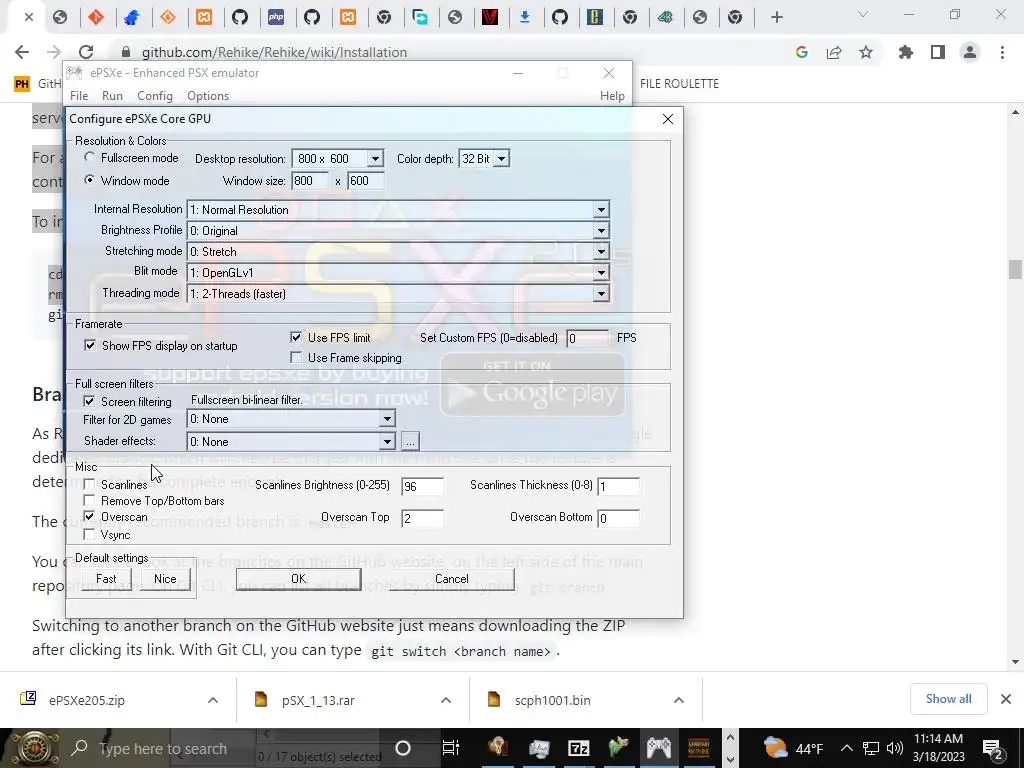Open the ePSXe Run menu
This screenshot has height=768, width=1024.
point(112,95)
